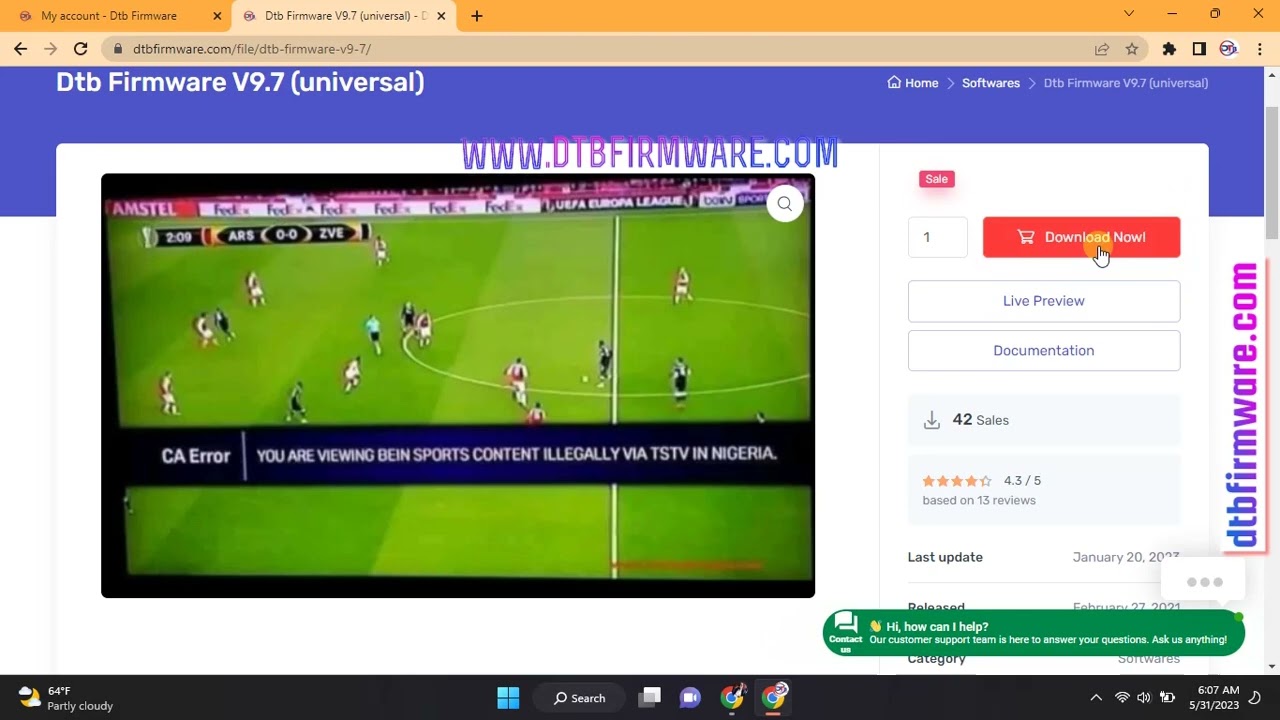
Task: Open the football match product image
Action: pos(458,386)
